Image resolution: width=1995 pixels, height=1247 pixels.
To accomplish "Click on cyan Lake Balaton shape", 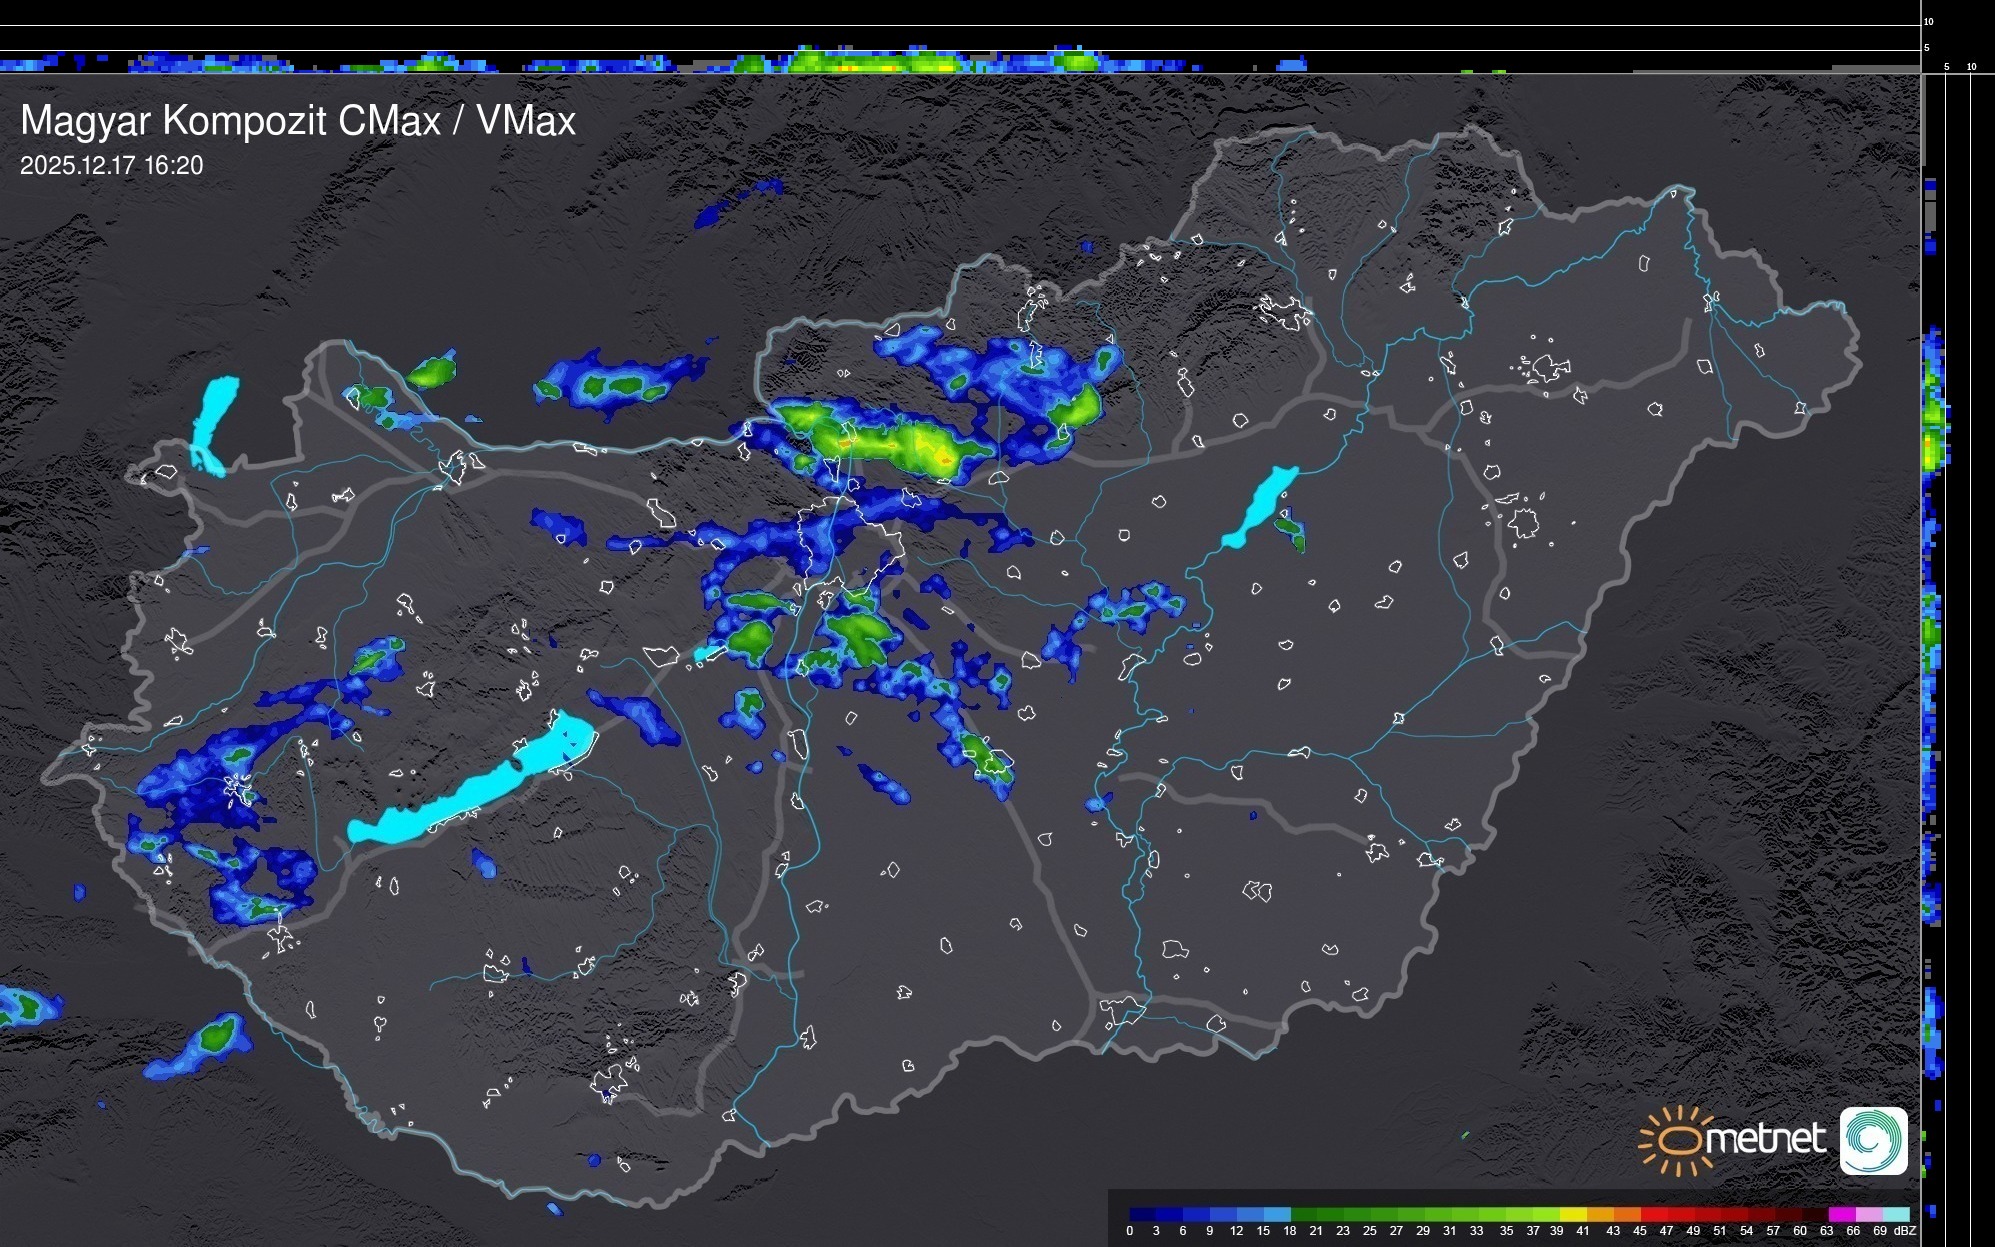I will click(470, 790).
